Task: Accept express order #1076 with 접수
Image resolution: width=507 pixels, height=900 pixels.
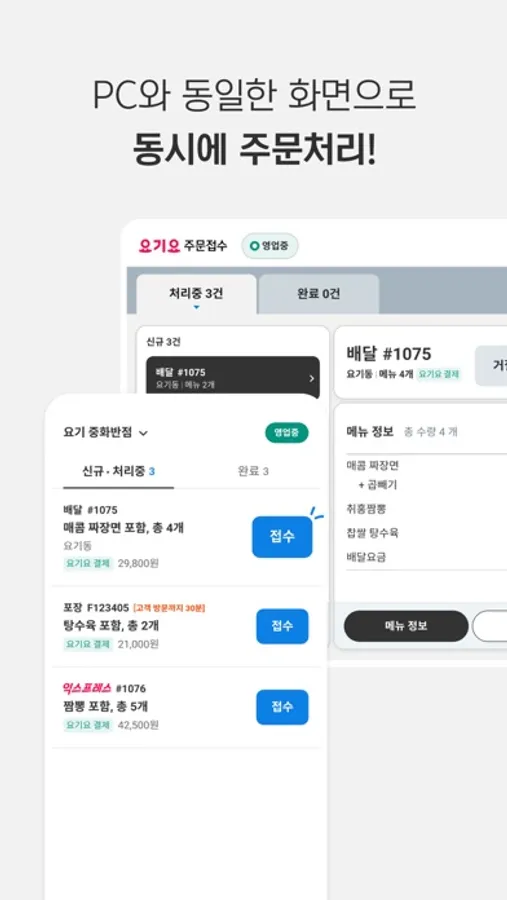Action: [282, 707]
